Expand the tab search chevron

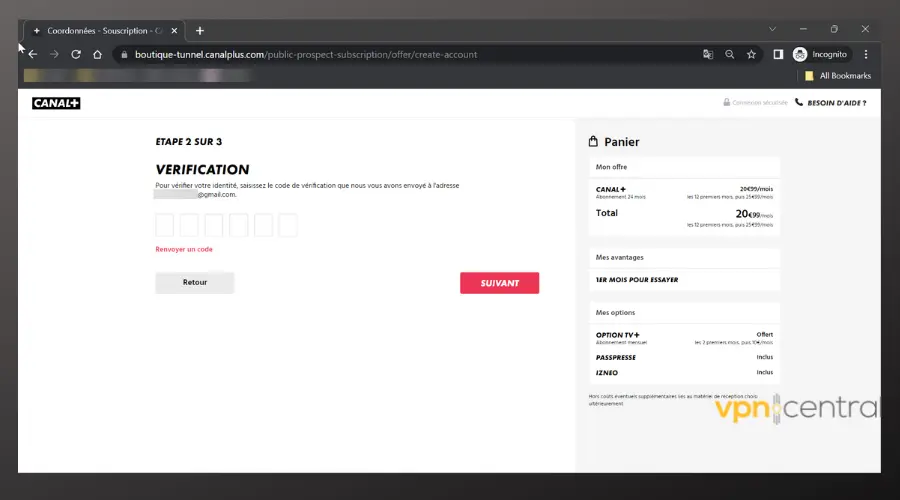point(772,29)
